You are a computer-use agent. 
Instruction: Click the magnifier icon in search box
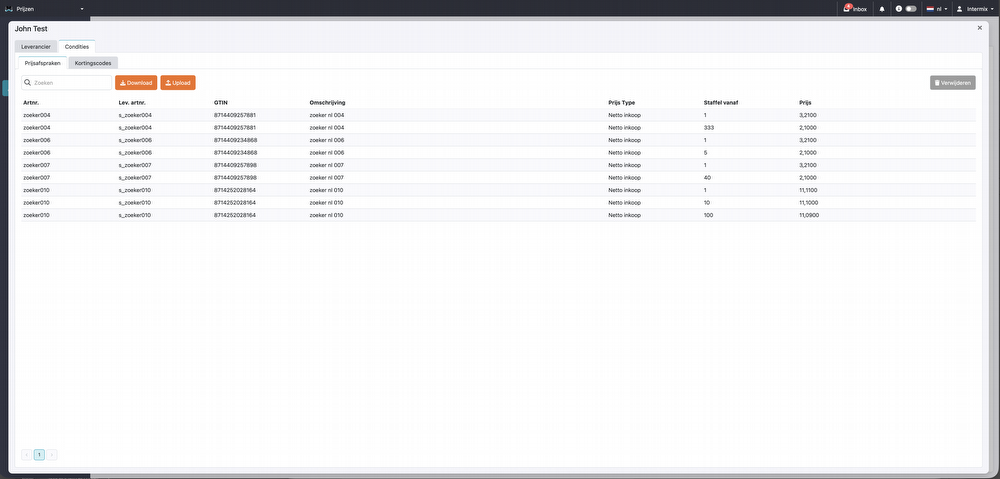(x=28, y=83)
